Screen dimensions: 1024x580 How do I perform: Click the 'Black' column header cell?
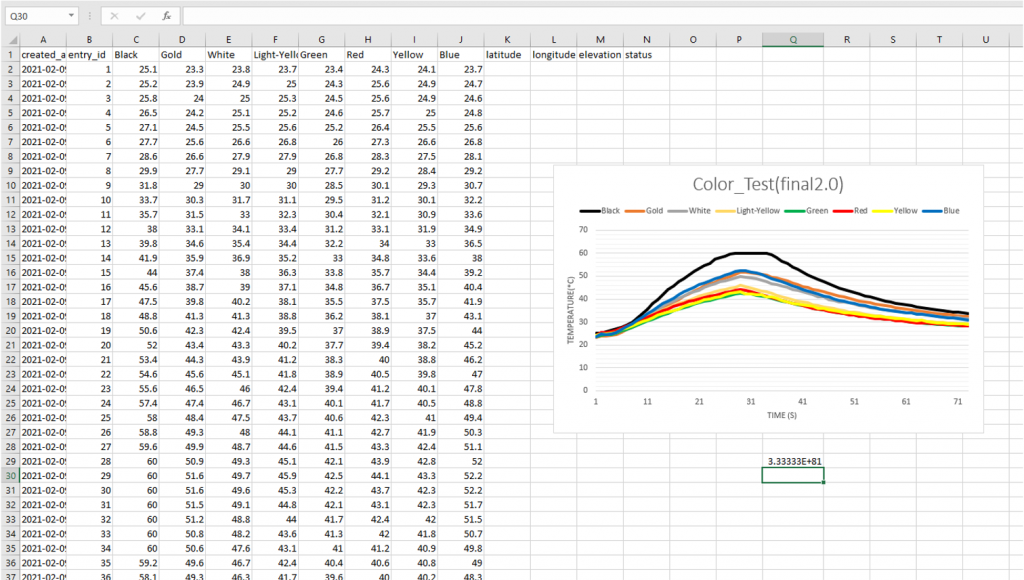click(x=136, y=55)
